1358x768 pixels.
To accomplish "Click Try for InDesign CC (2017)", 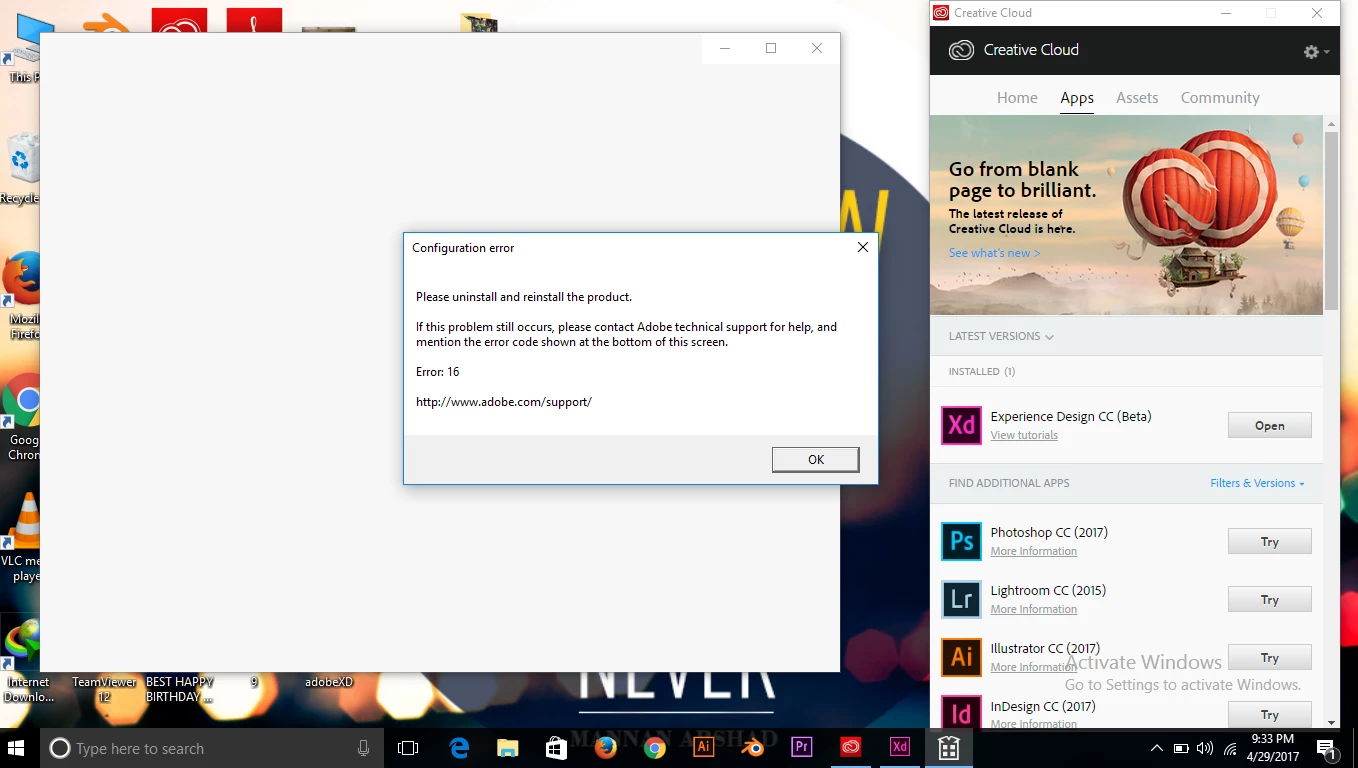I will 1269,714.
